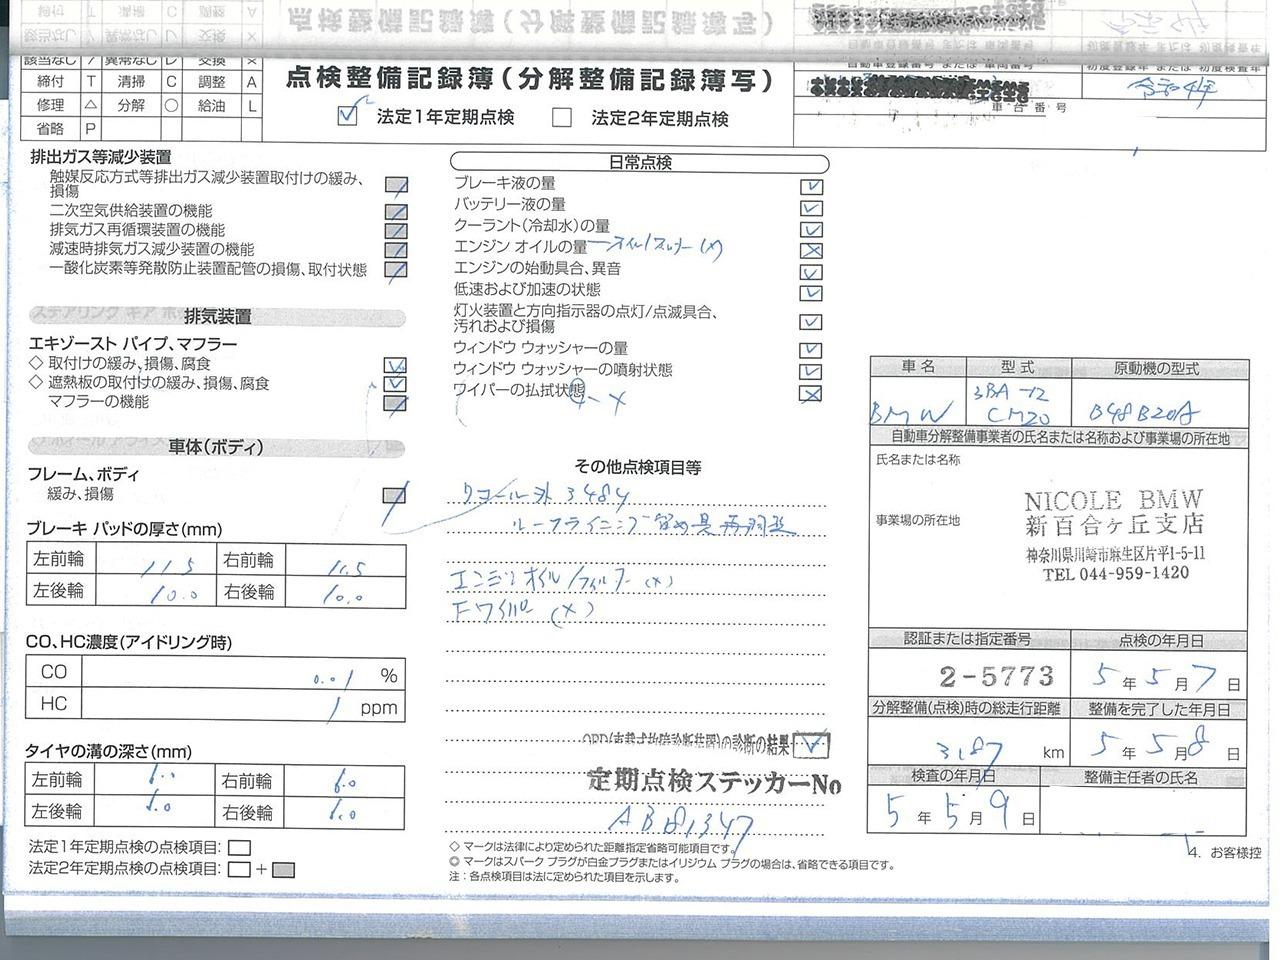Toggle the エンジンオイルの量 checkbox
Image resolution: width=1280 pixels, height=960 pixels.
pos(811,251)
